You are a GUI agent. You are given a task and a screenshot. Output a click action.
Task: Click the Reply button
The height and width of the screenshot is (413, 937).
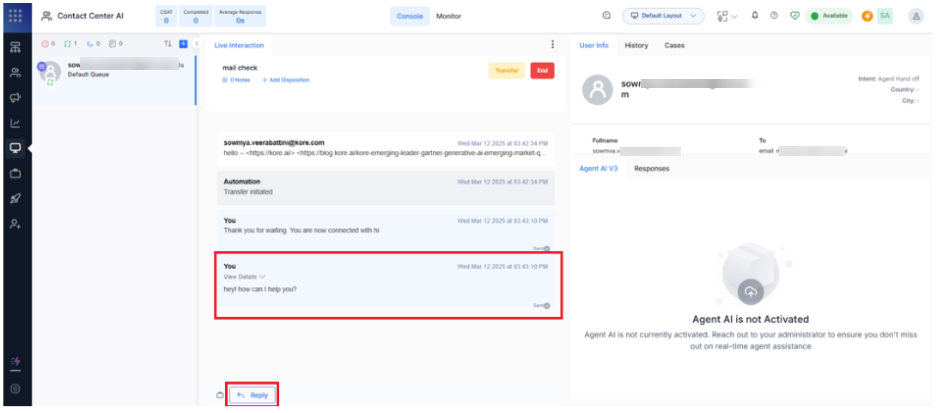(x=252, y=395)
